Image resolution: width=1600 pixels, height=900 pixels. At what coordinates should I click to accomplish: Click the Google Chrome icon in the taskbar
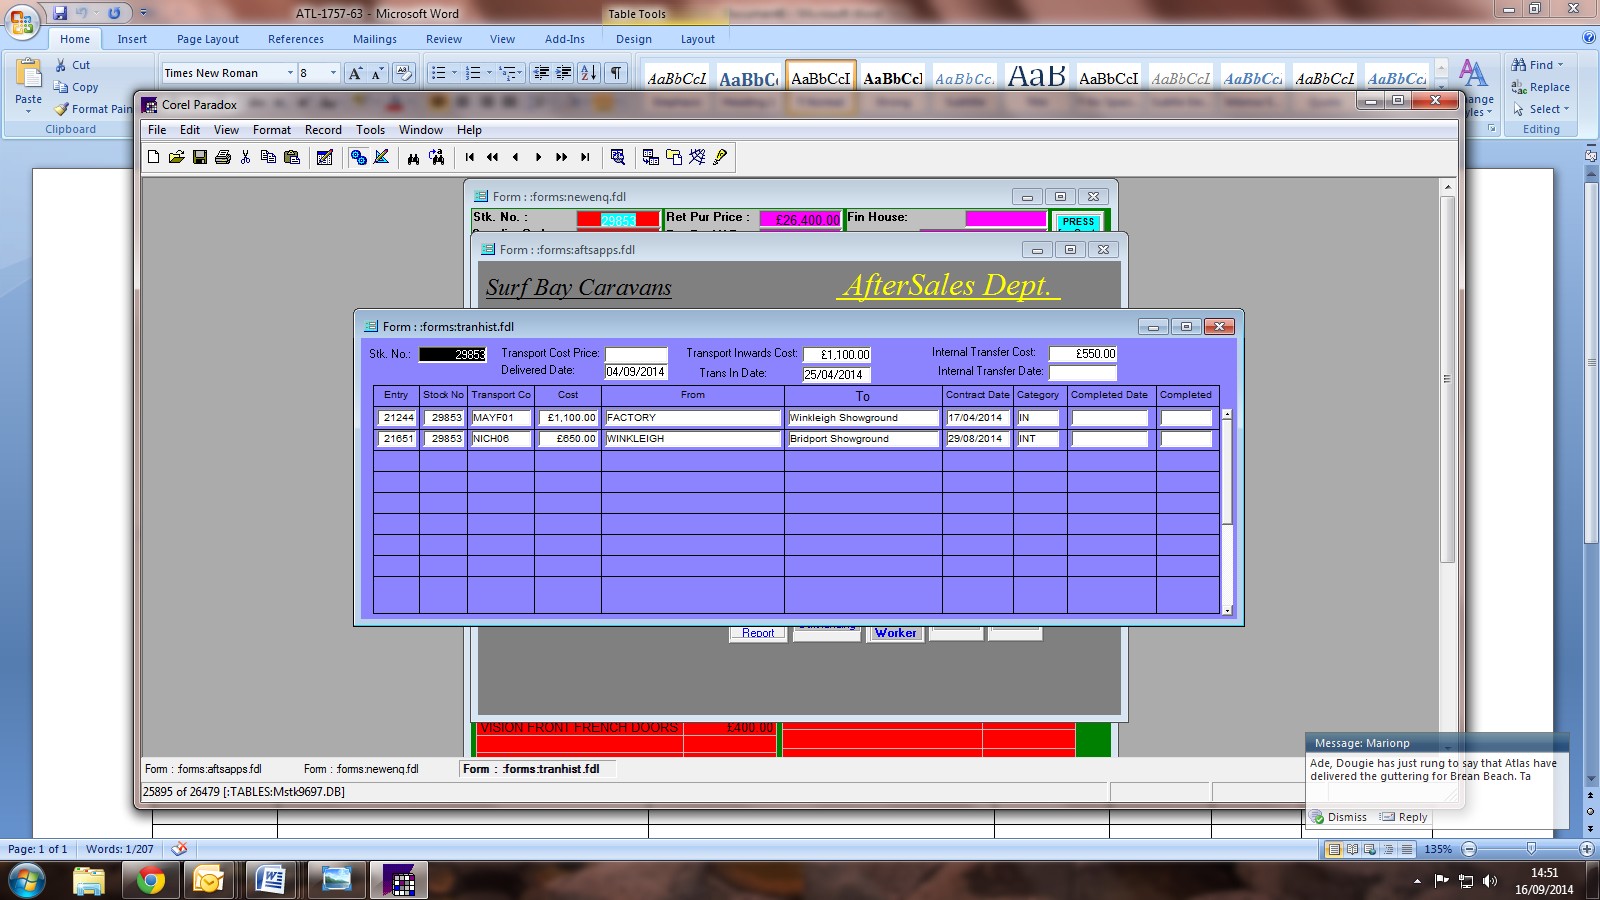coord(151,880)
